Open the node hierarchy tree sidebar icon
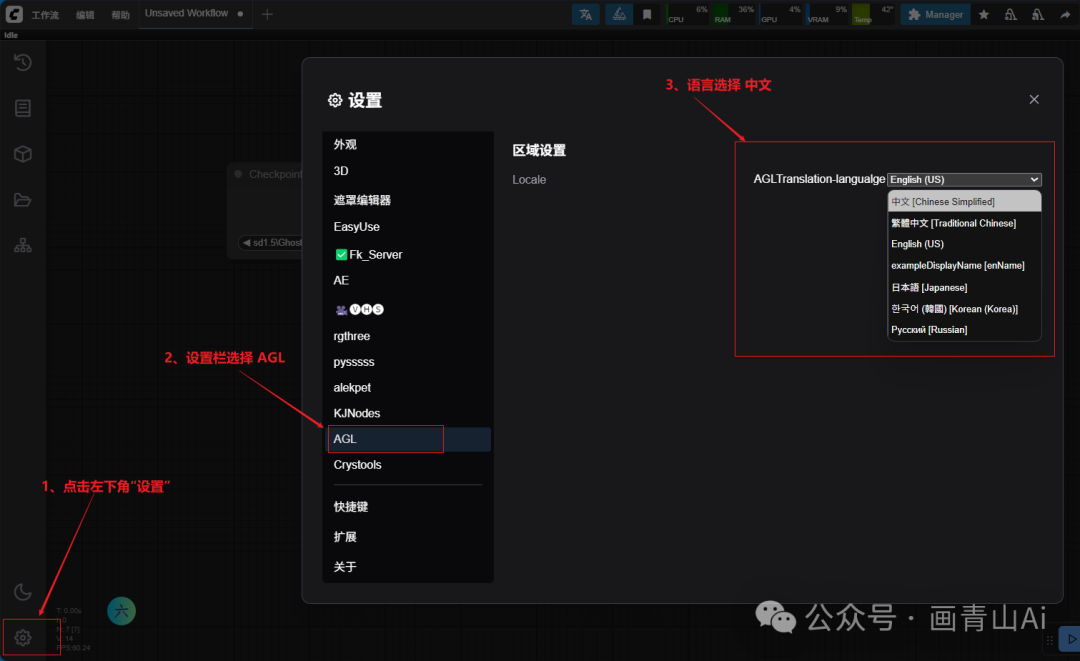This screenshot has height=661, width=1080. (23, 245)
